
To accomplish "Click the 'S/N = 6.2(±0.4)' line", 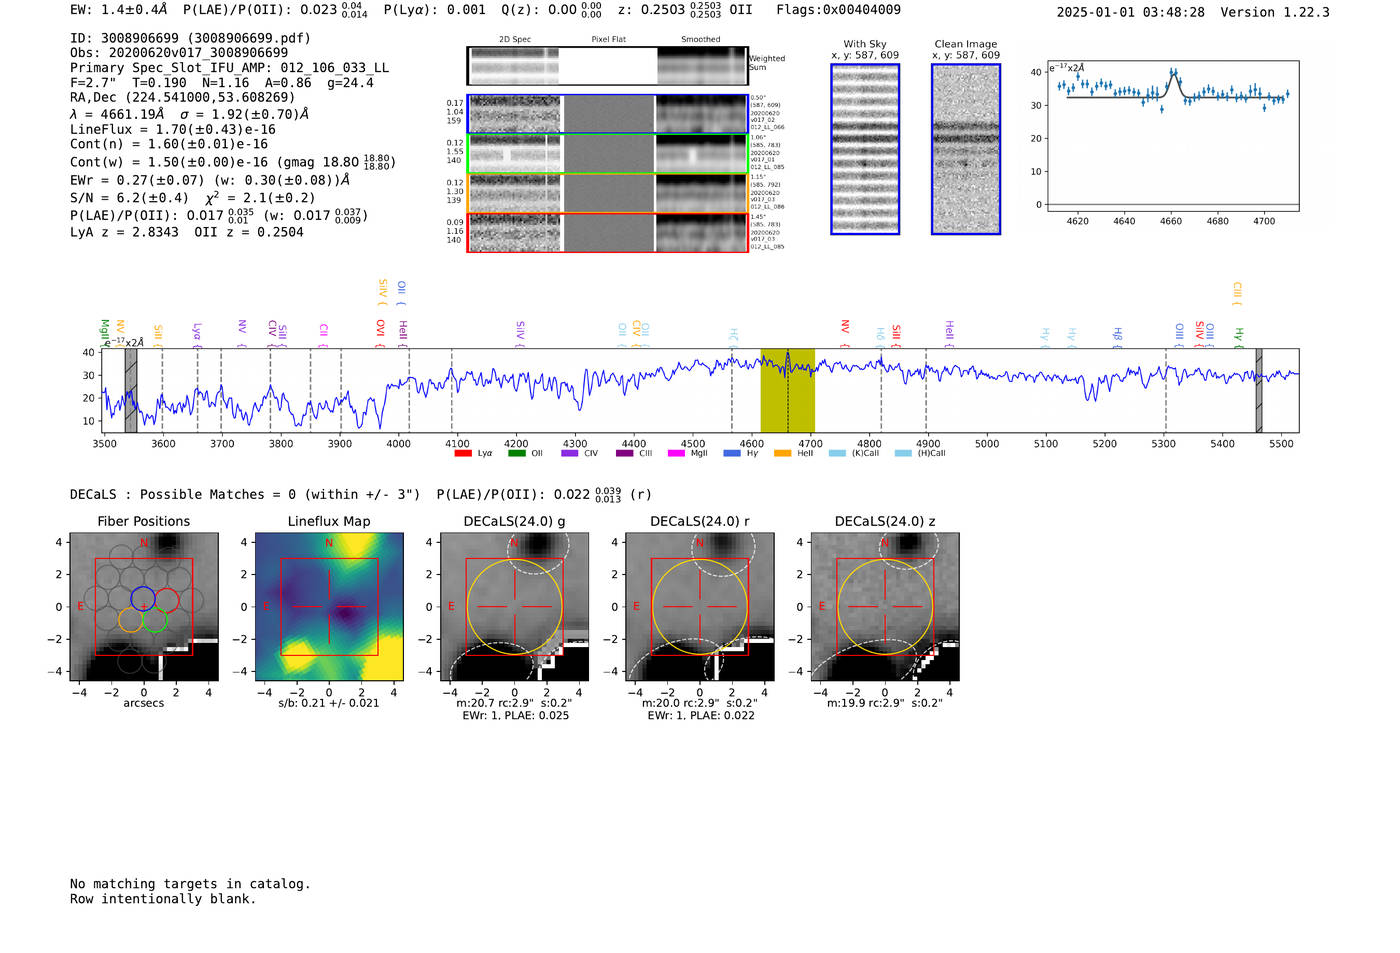I will click(x=129, y=198).
